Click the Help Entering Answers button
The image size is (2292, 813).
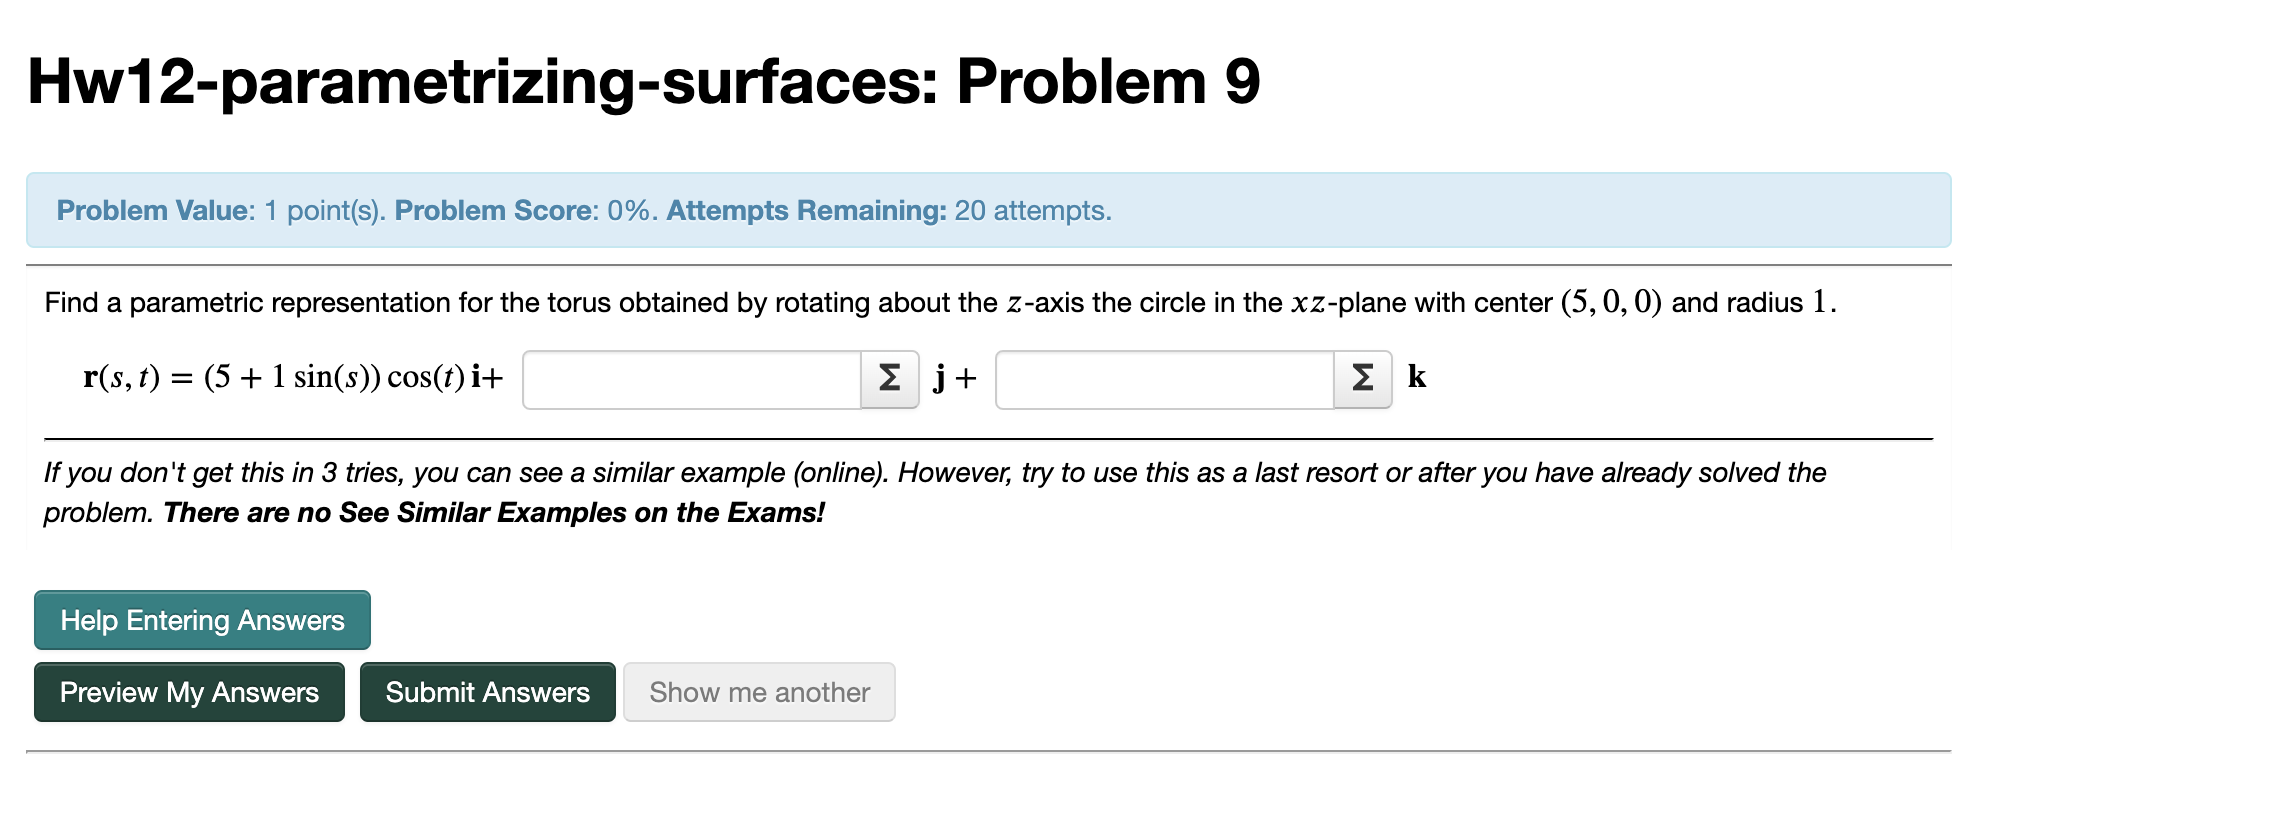point(201,620)
